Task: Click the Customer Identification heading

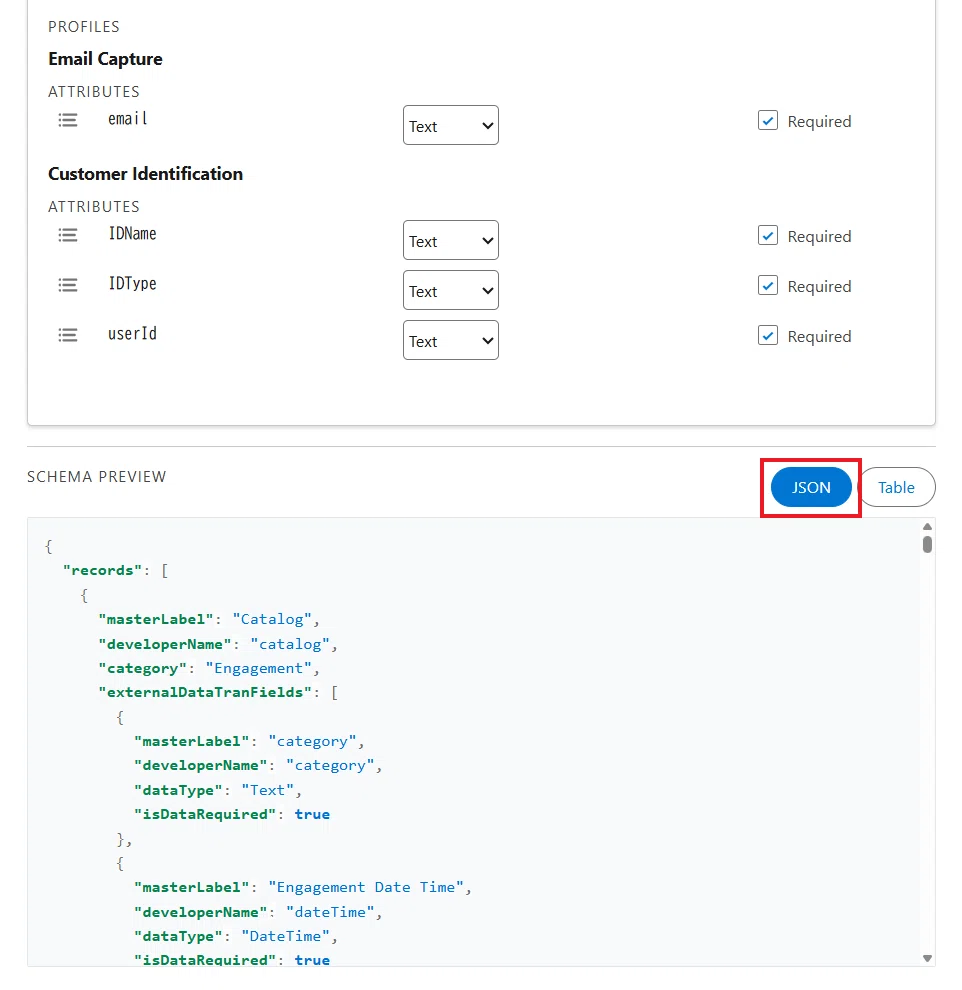Action: pos(146,174)
